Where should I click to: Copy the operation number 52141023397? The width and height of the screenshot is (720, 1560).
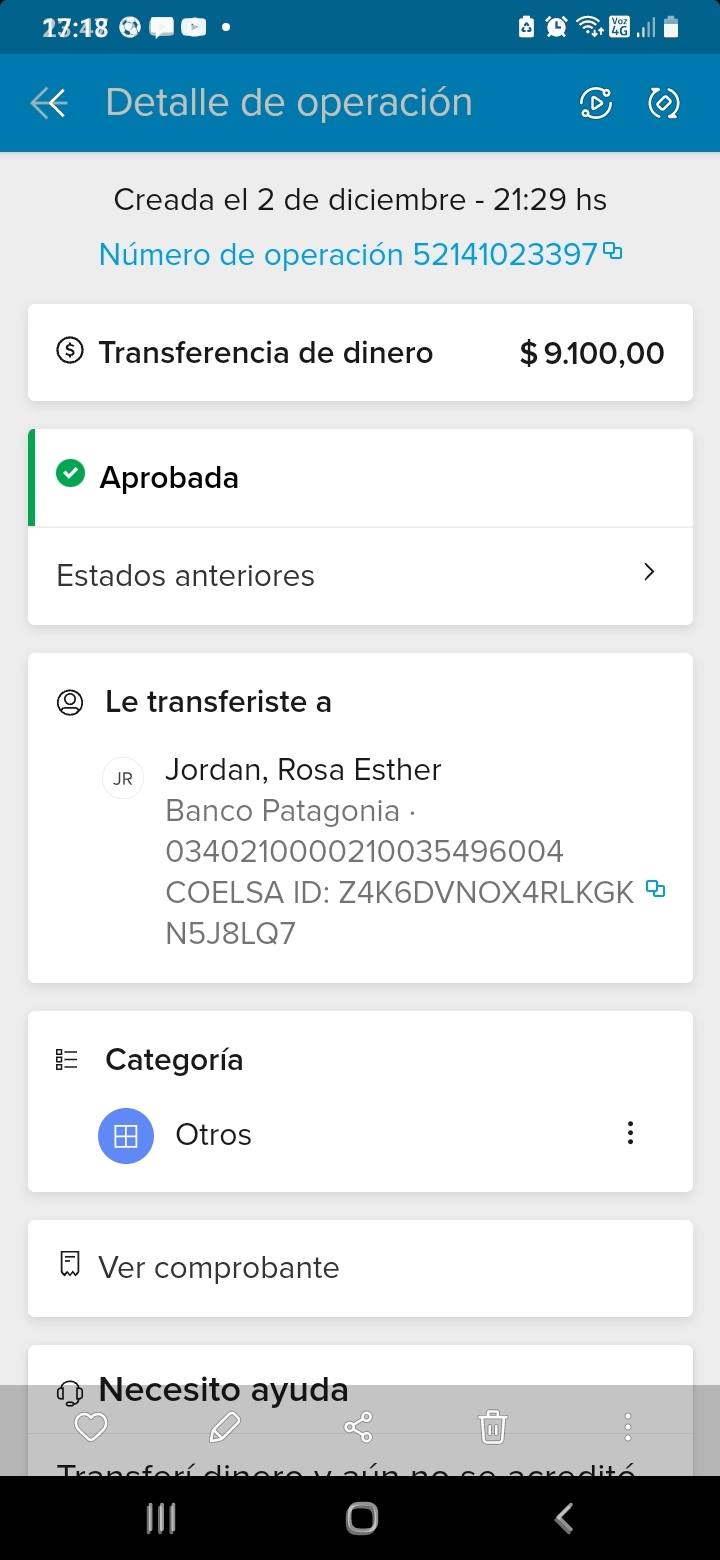click(x=613, y=252)
